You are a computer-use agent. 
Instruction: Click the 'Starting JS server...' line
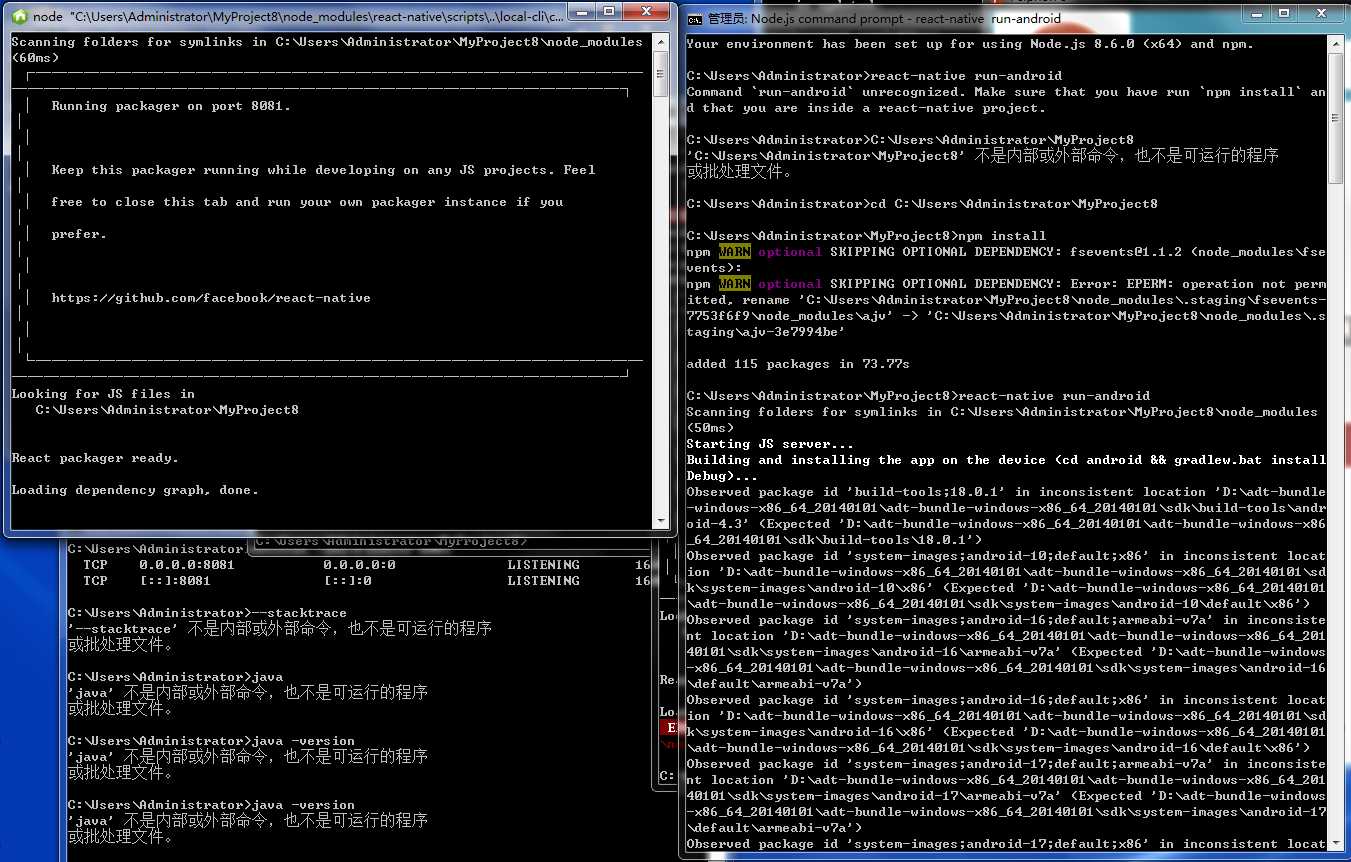click(x=770, y=443)
